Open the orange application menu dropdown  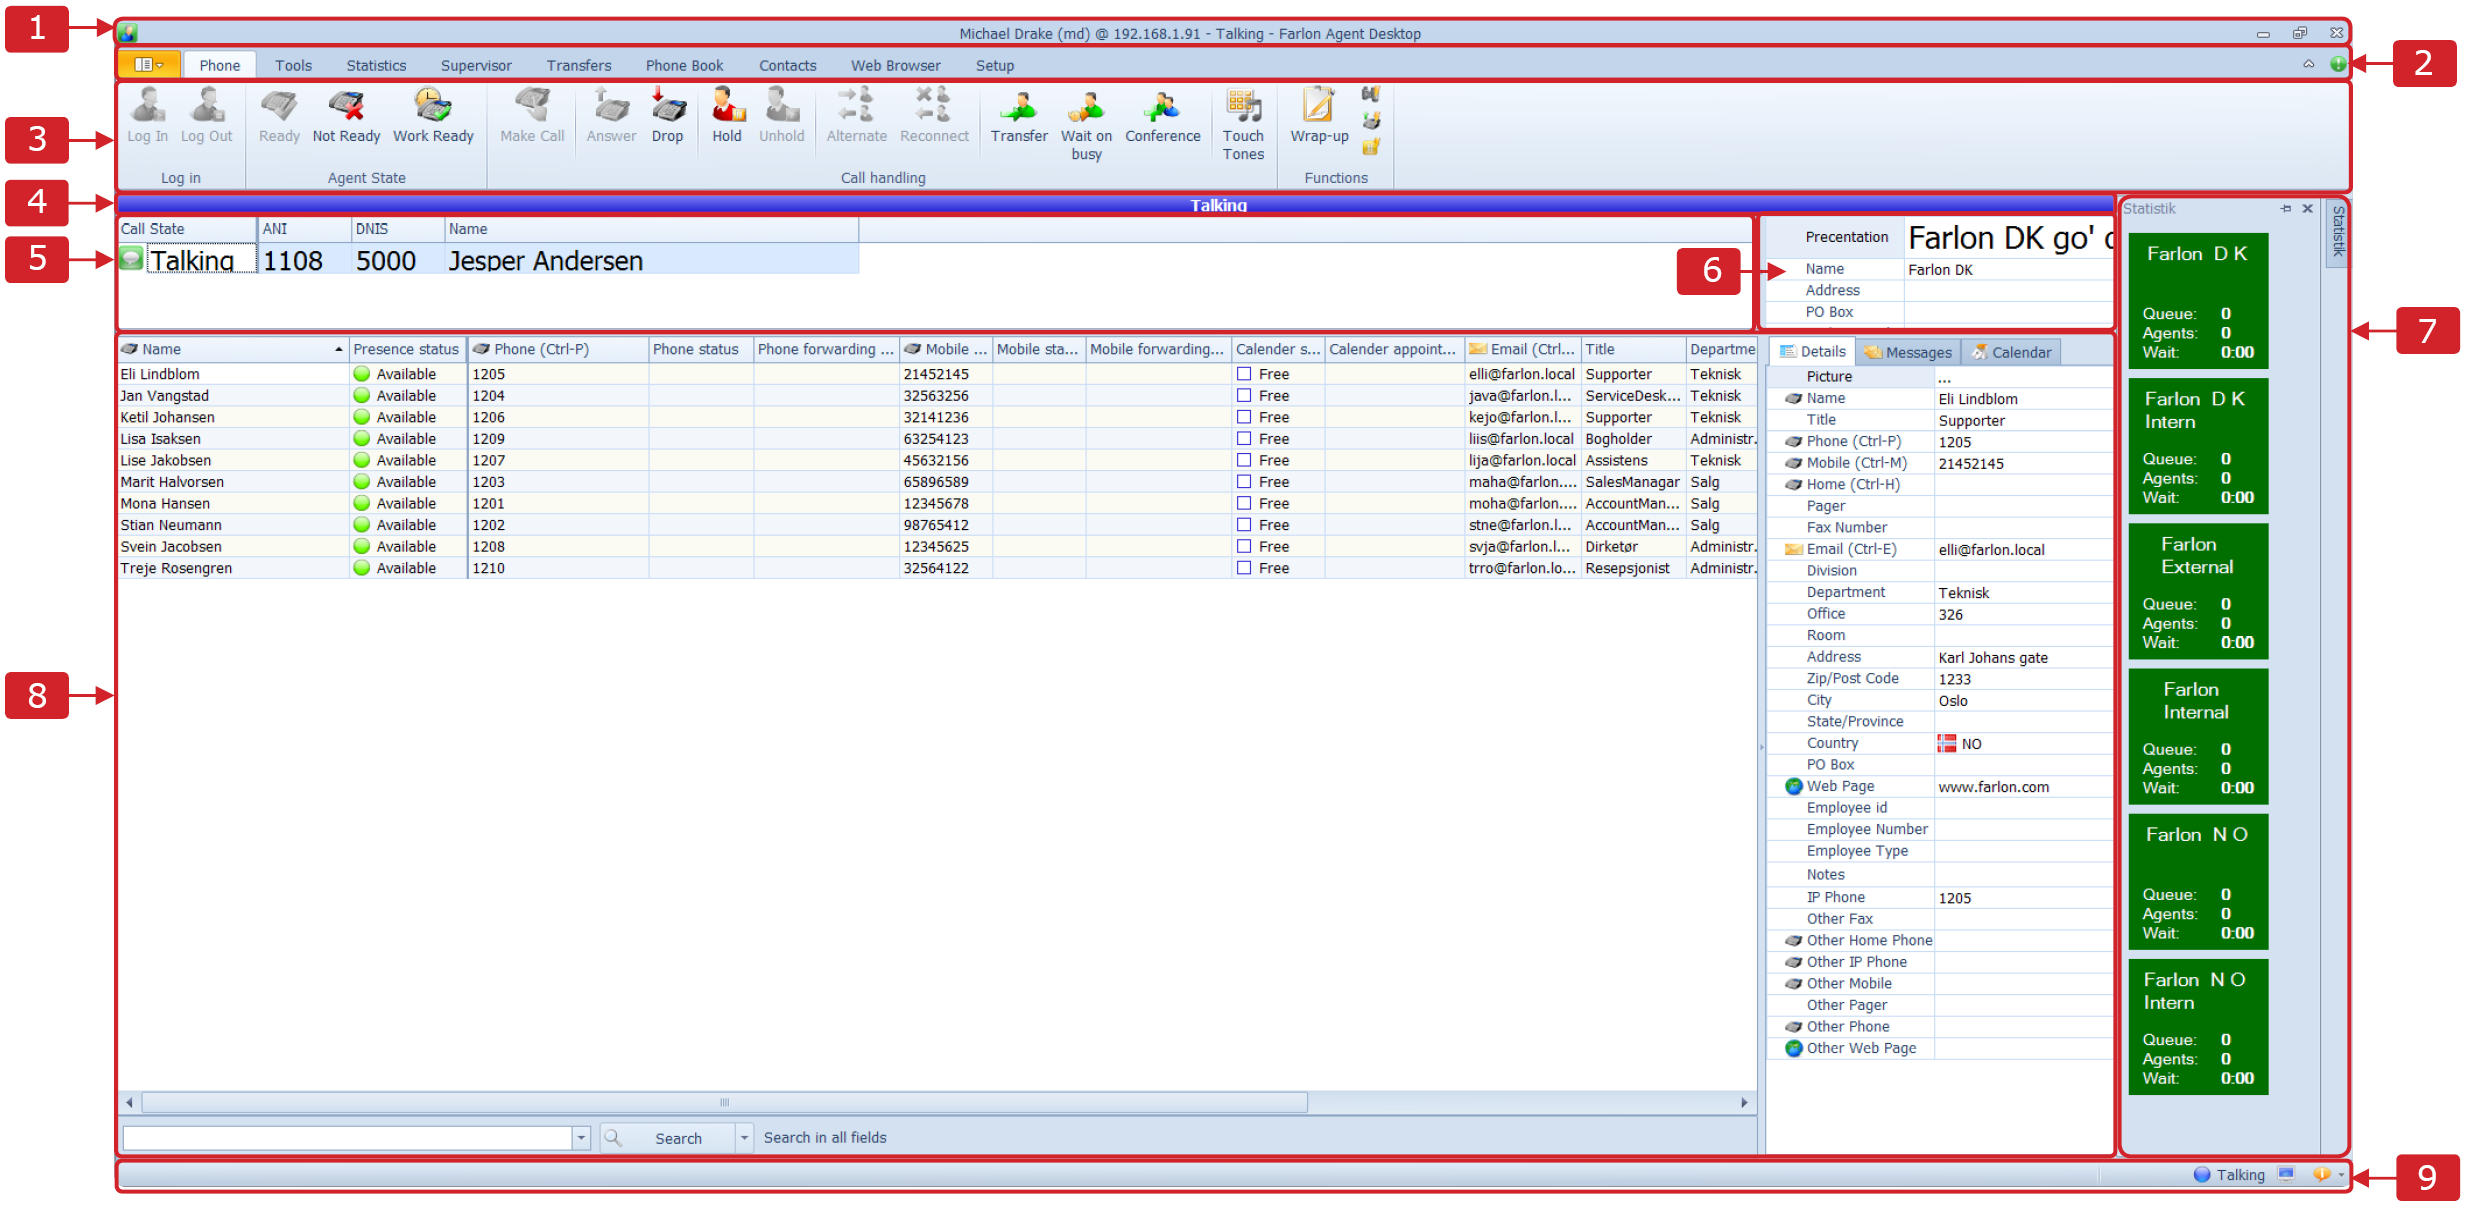pyautogui.click(x=149, y=65)
